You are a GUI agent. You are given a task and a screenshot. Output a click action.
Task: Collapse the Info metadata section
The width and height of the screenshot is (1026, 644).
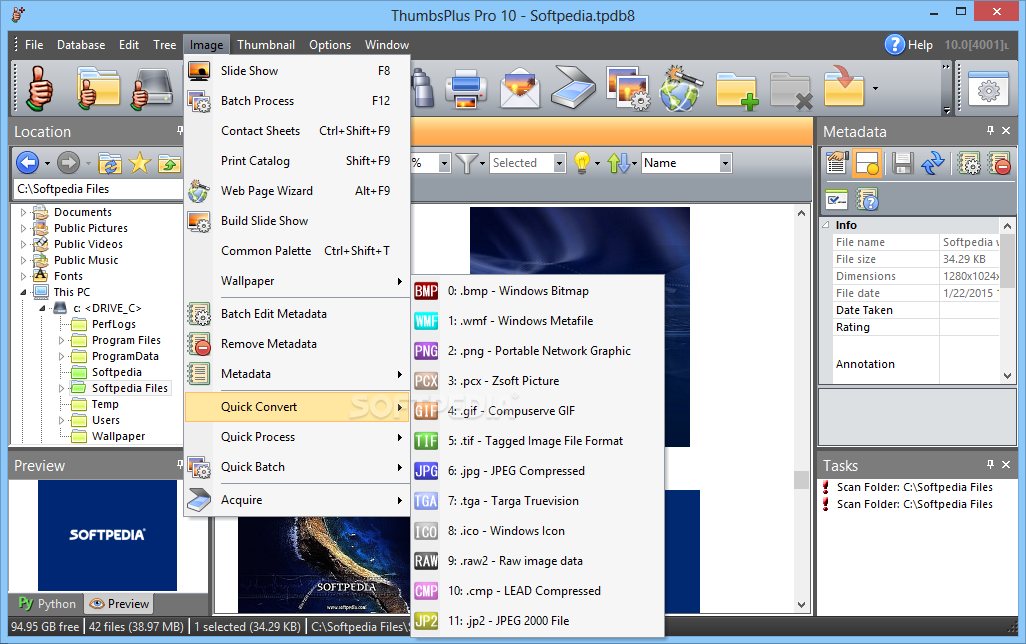click(826, 224)
